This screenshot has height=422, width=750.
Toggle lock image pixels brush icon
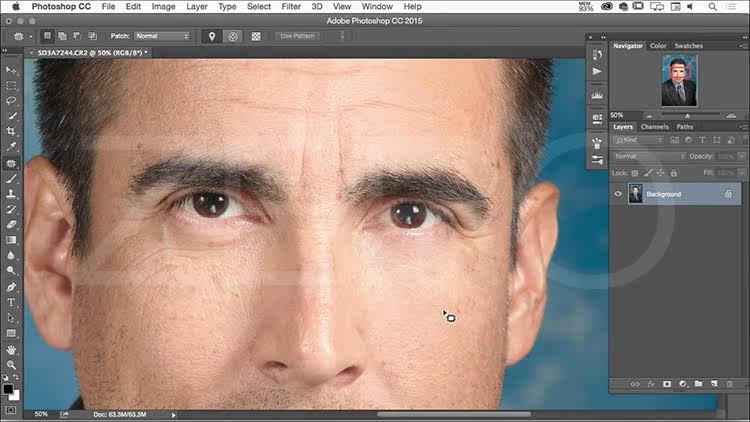(648, 173)
